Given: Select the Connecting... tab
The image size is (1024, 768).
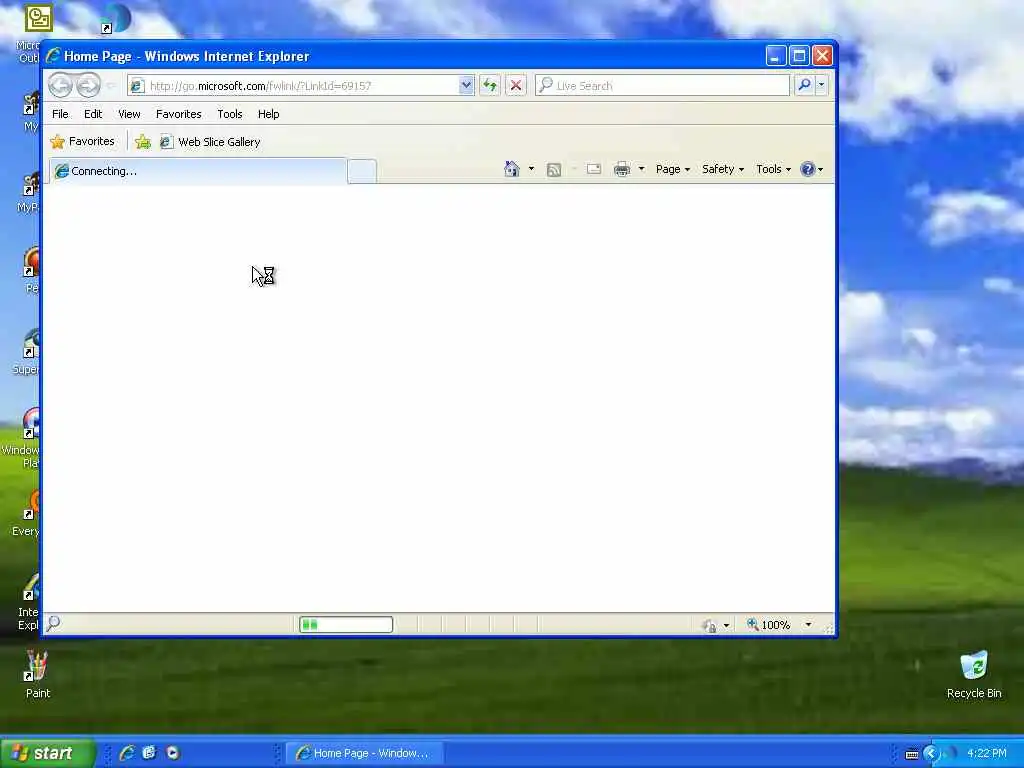Looking at the screenshot, I should [x=198, y=171].
